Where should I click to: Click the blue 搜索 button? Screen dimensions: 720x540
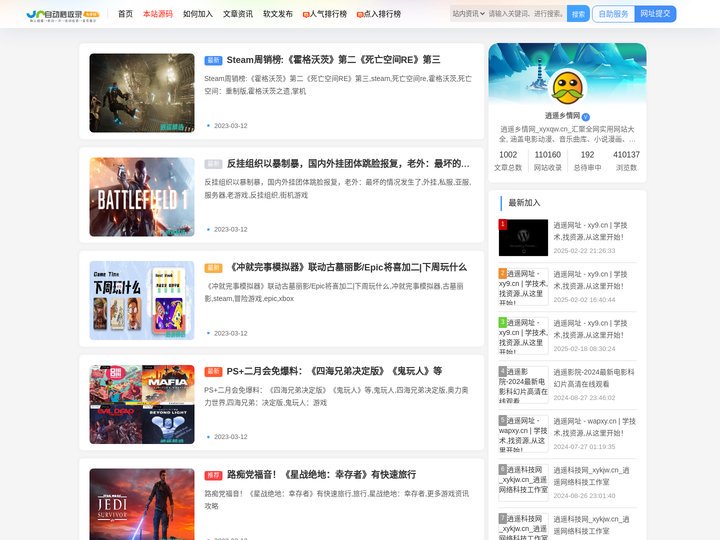coord(578,14)
